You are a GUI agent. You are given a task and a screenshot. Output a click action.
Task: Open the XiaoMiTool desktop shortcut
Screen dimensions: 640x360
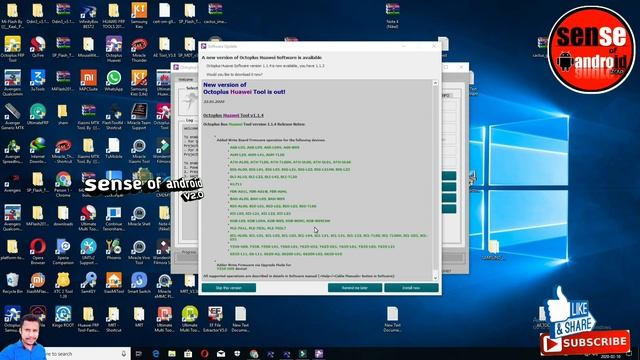coord(114,283)
